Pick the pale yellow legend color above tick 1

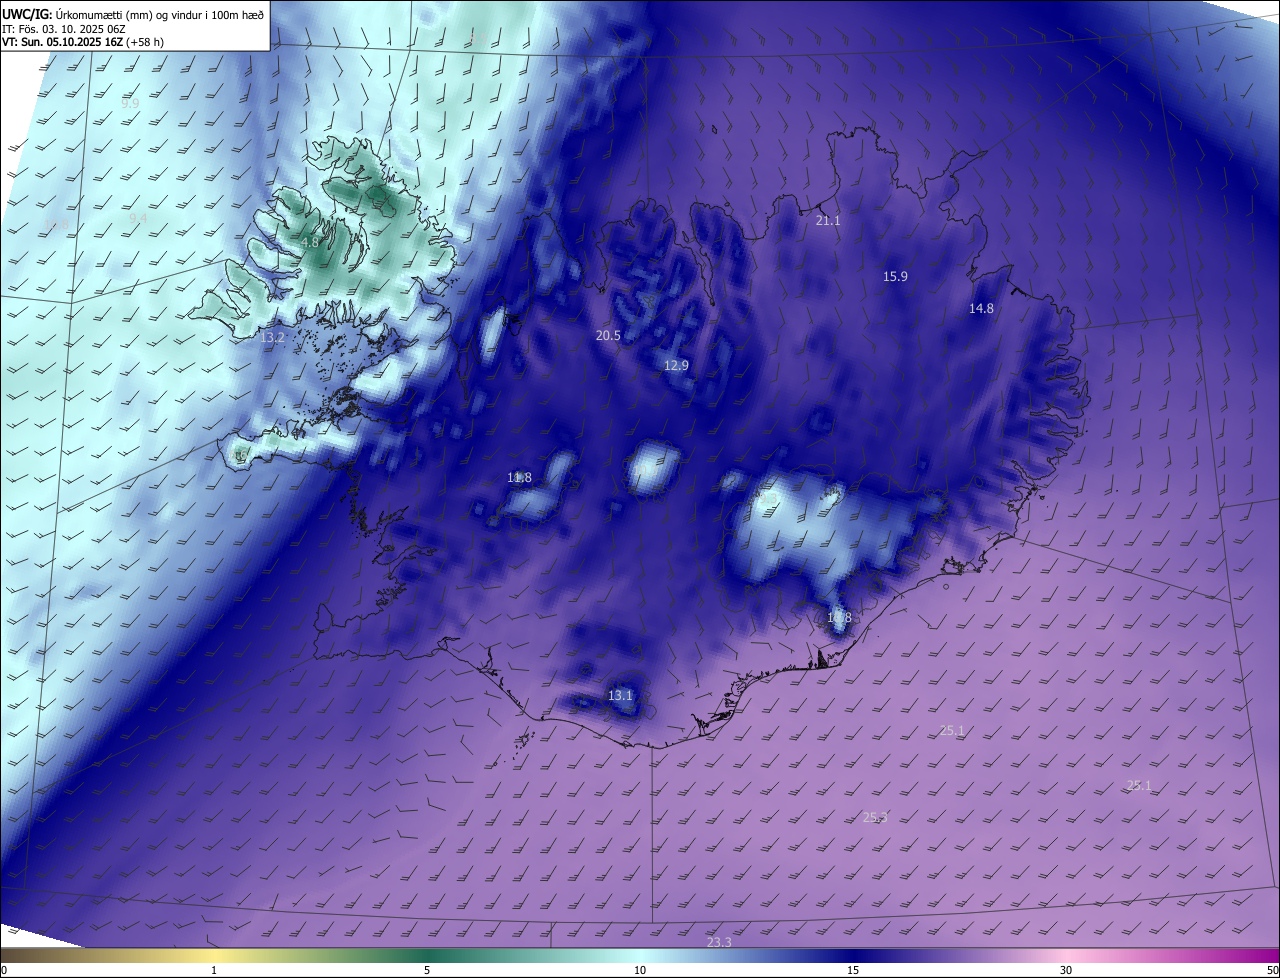pyautogui.click(x=214, y=956)
